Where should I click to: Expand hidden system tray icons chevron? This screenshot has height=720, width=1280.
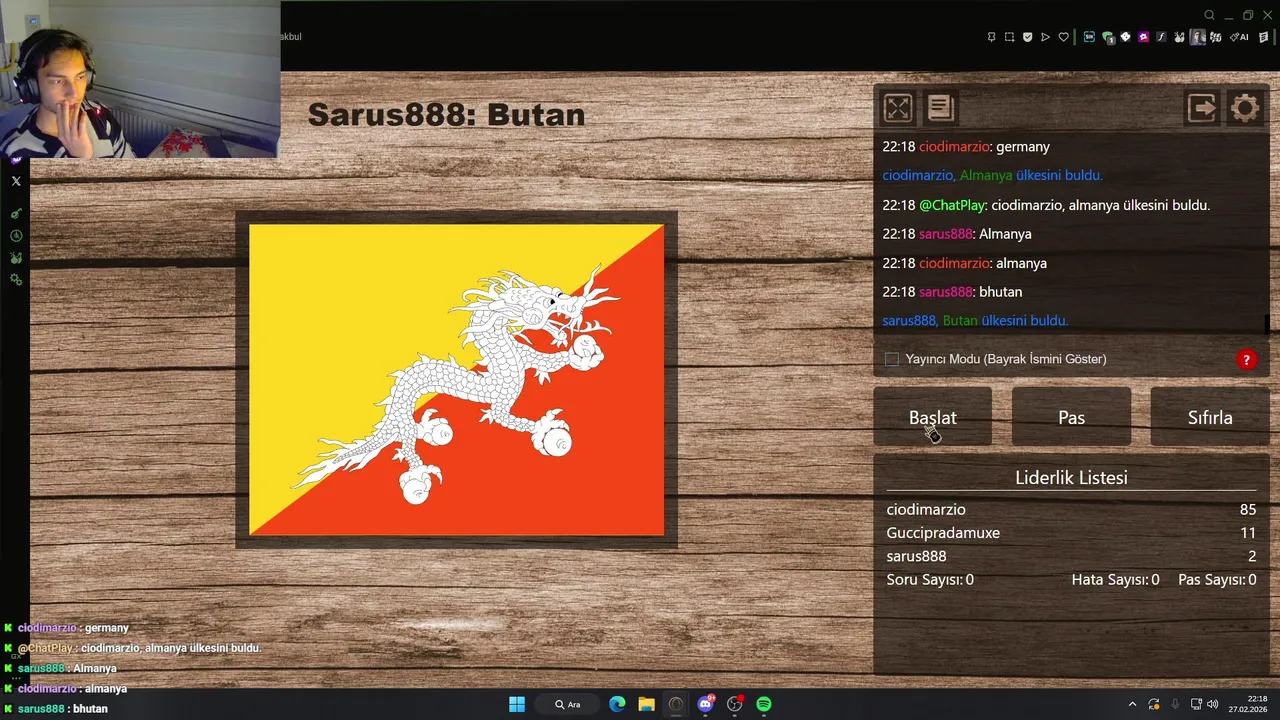[1132, 704]
